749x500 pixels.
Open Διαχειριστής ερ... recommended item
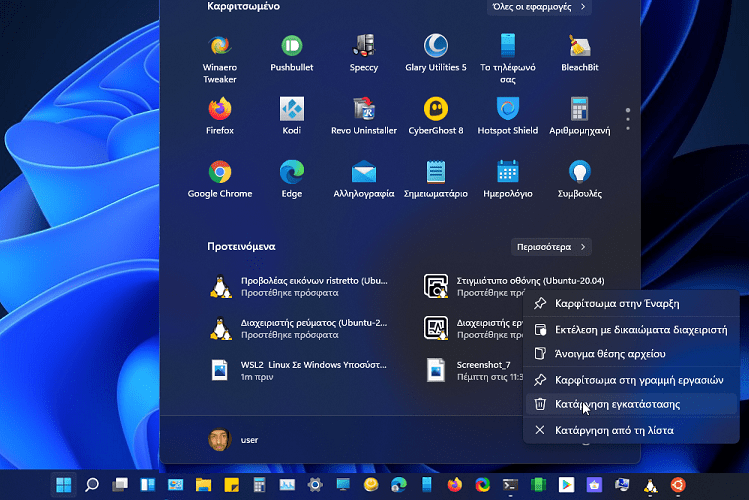pos(472,329)
